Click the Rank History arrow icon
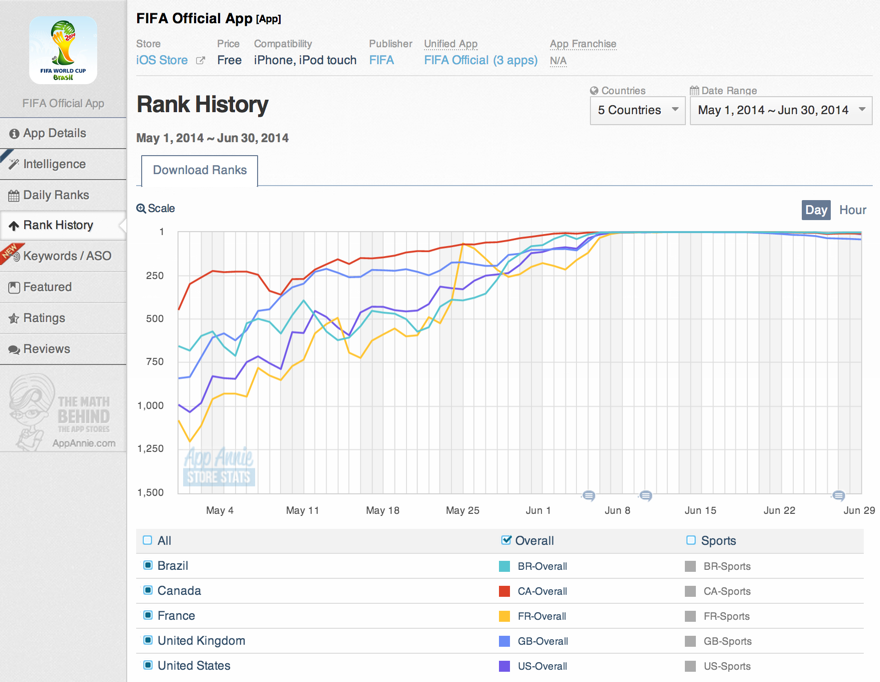The image size is (880, 682). pos(14,226)
